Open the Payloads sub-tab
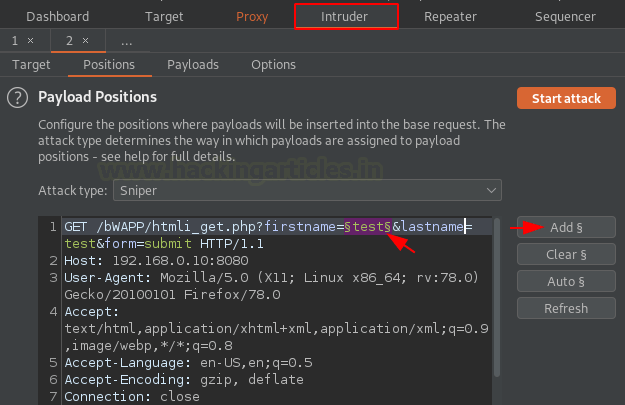 click(x=193, y=65)
